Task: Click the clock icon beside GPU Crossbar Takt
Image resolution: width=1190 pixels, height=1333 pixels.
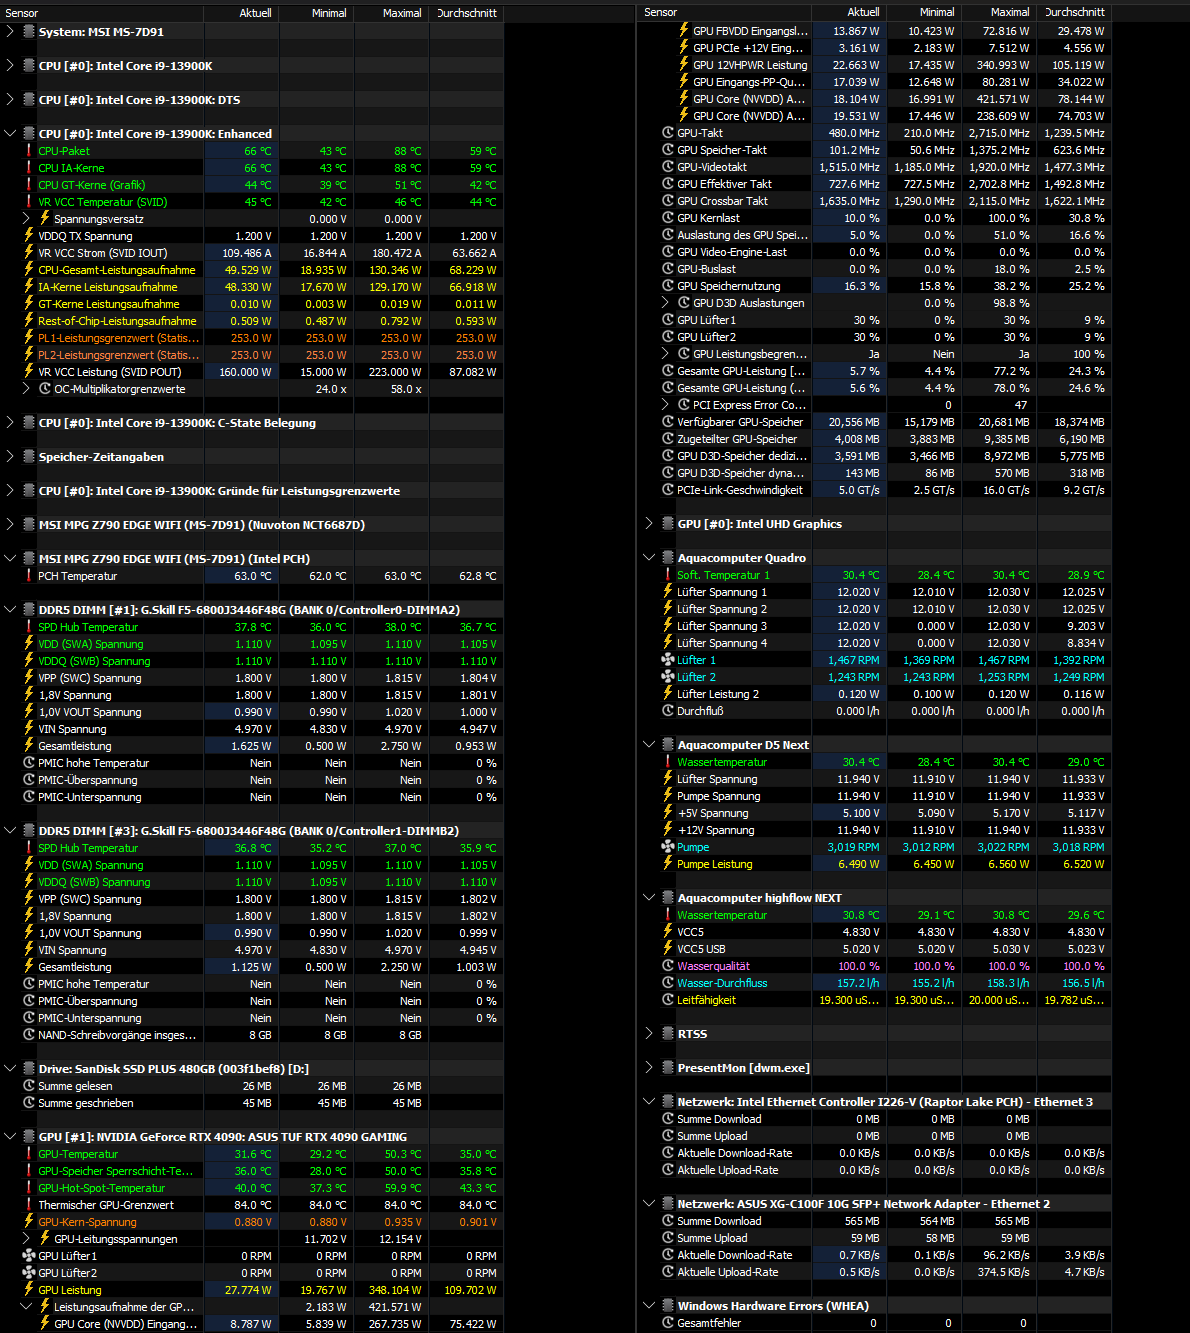Action: [668, 201]
